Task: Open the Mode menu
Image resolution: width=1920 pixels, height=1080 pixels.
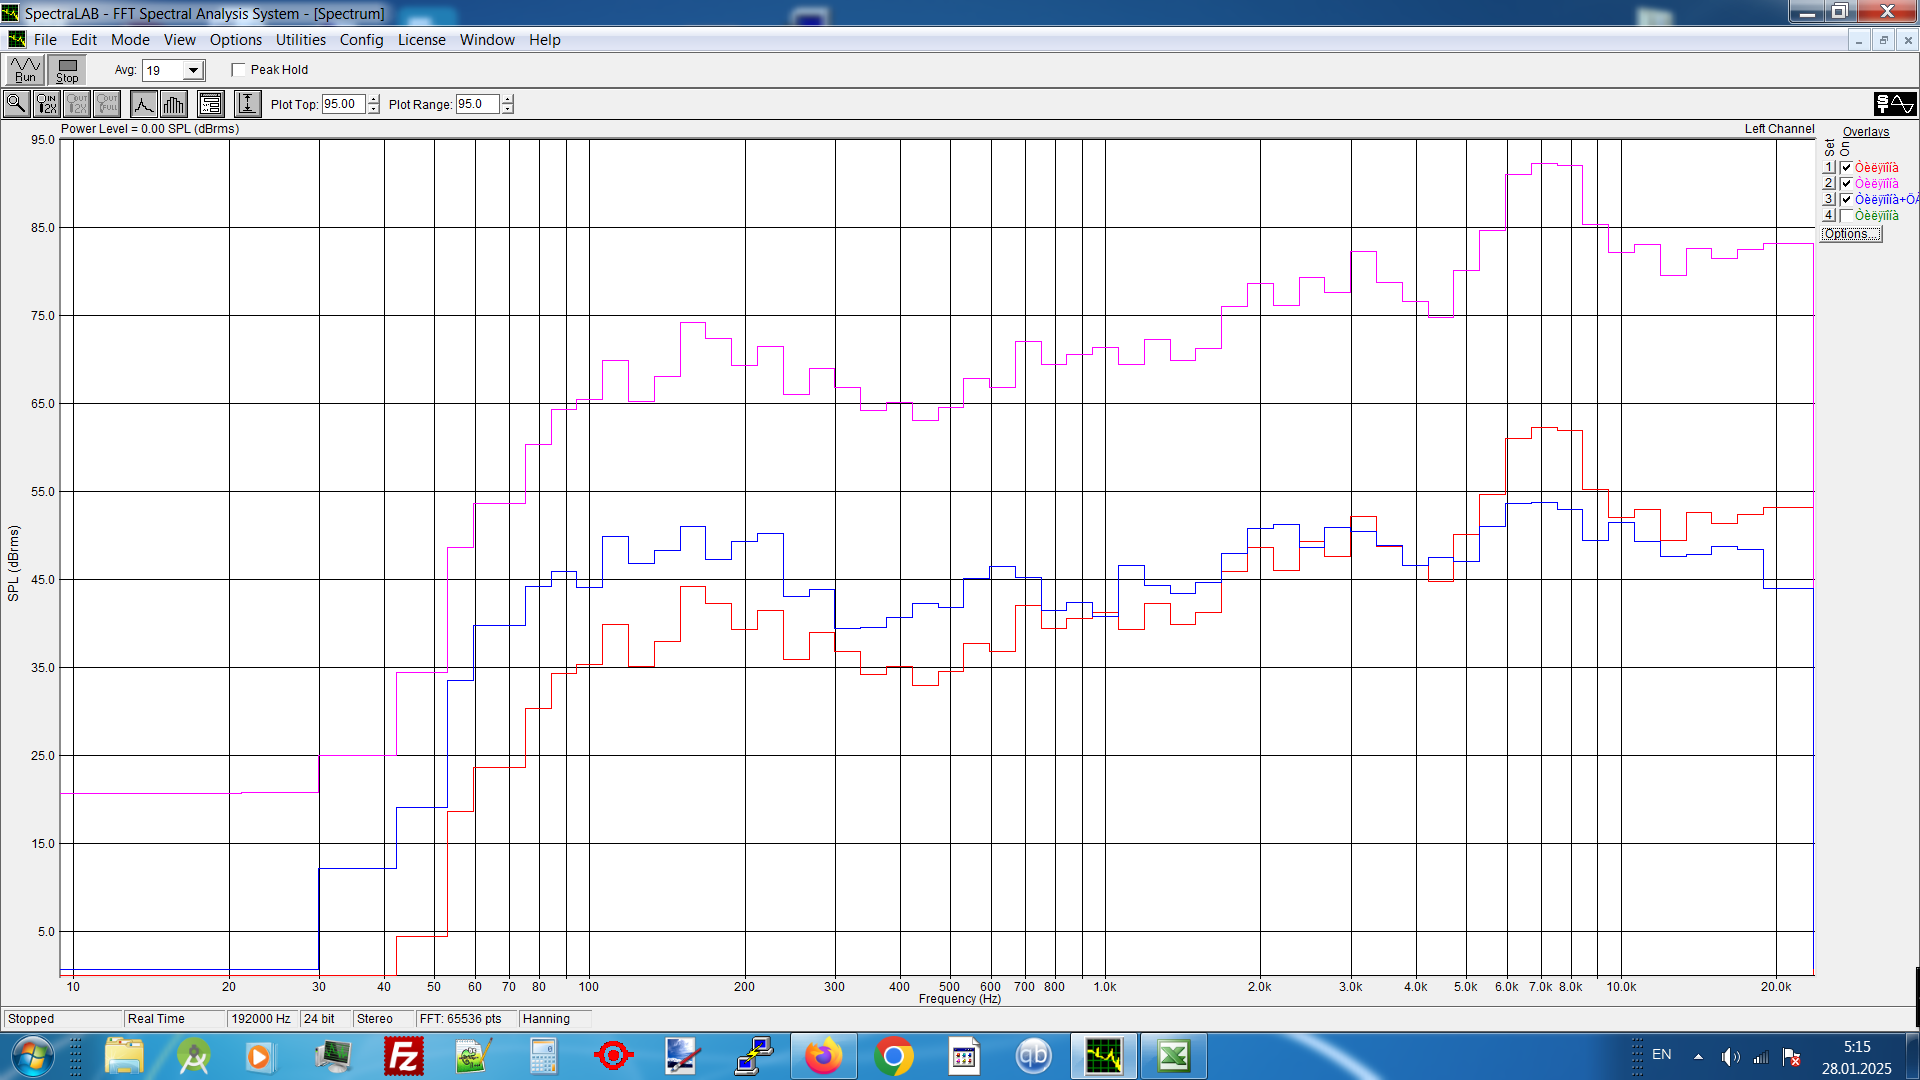Action: (130, 40)
